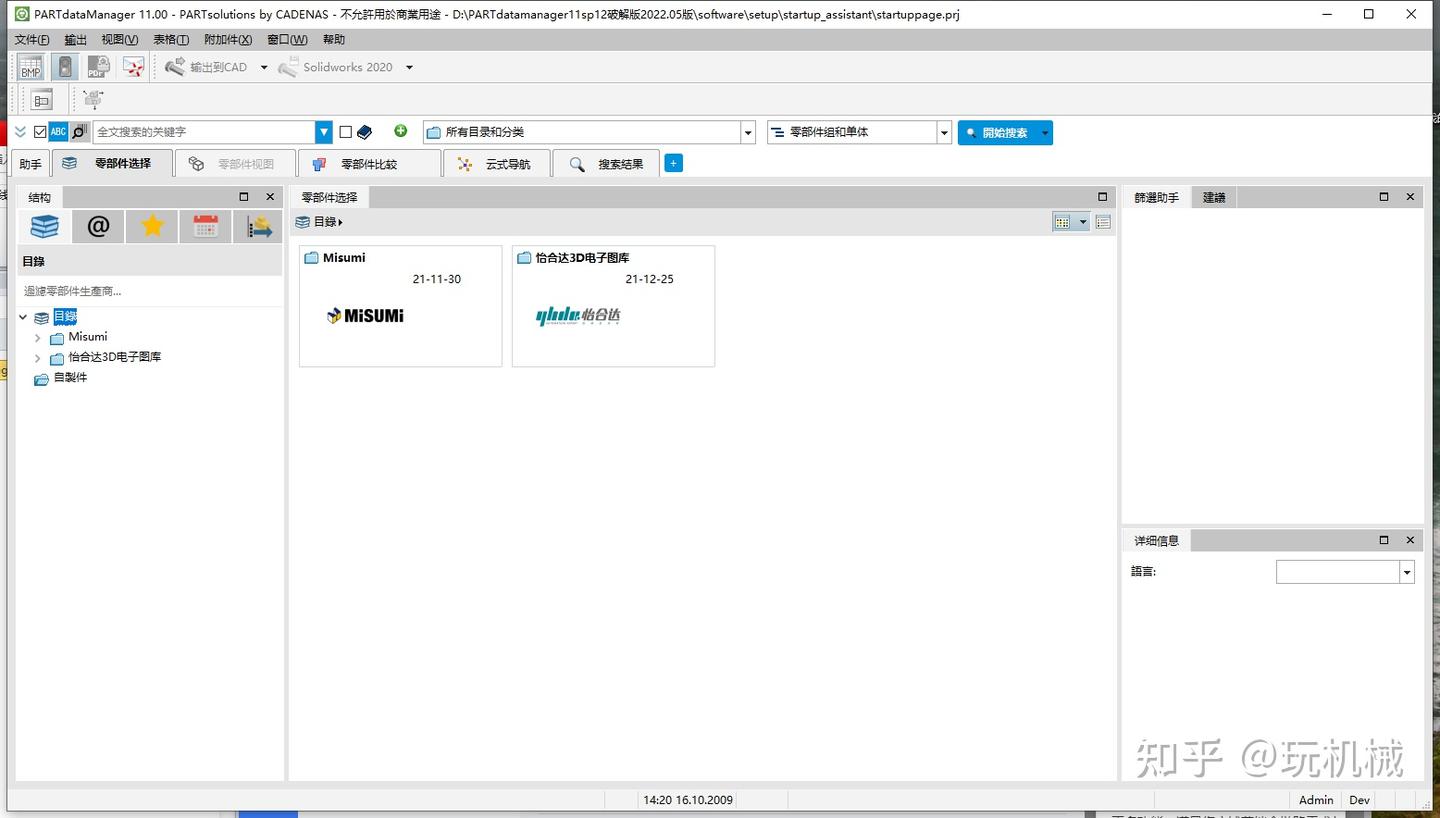Select 怡合达3D电子图库 in the catalog tree
The image size is (1440, 818).
[x=114, y=357]
